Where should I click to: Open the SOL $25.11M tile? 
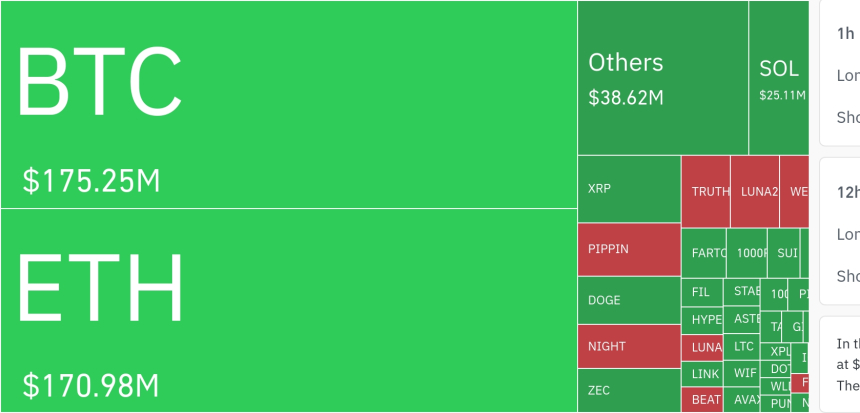[x=778, y=78]
